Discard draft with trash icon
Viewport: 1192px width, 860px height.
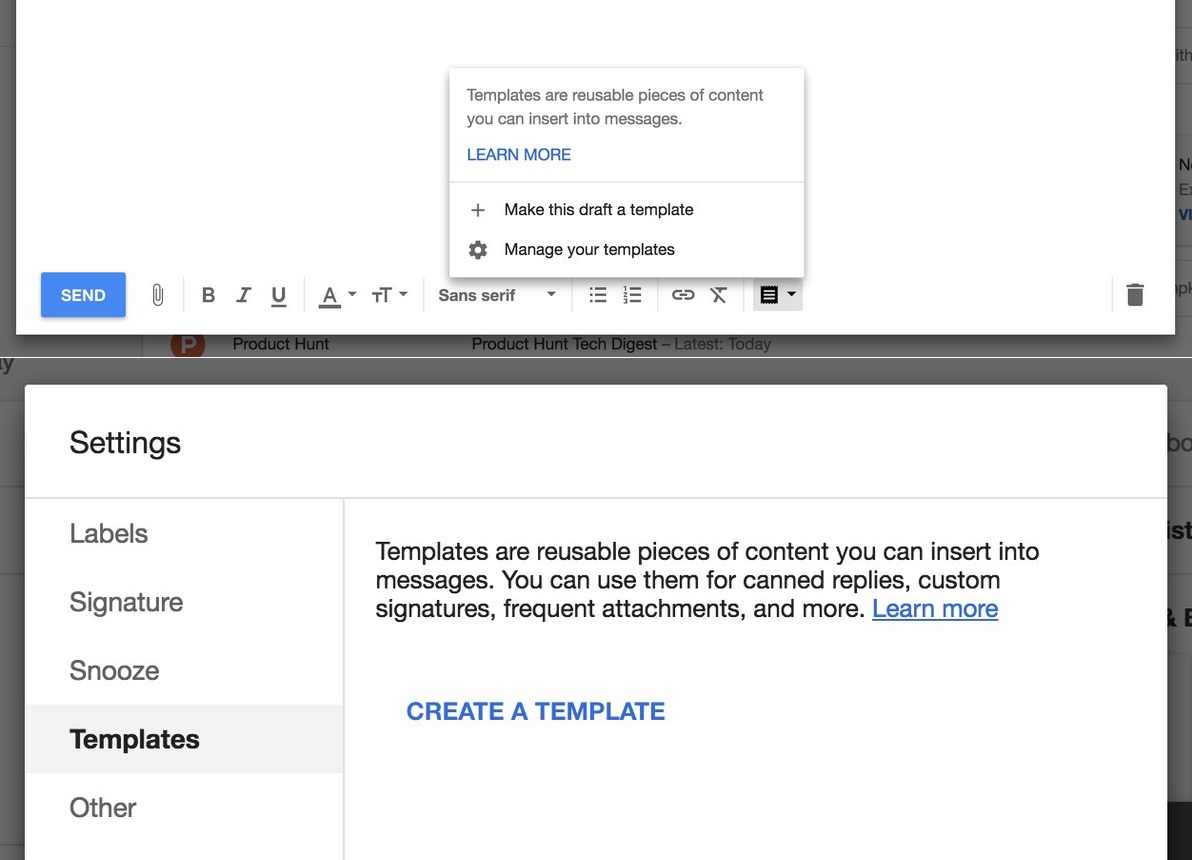point(1135,295)
